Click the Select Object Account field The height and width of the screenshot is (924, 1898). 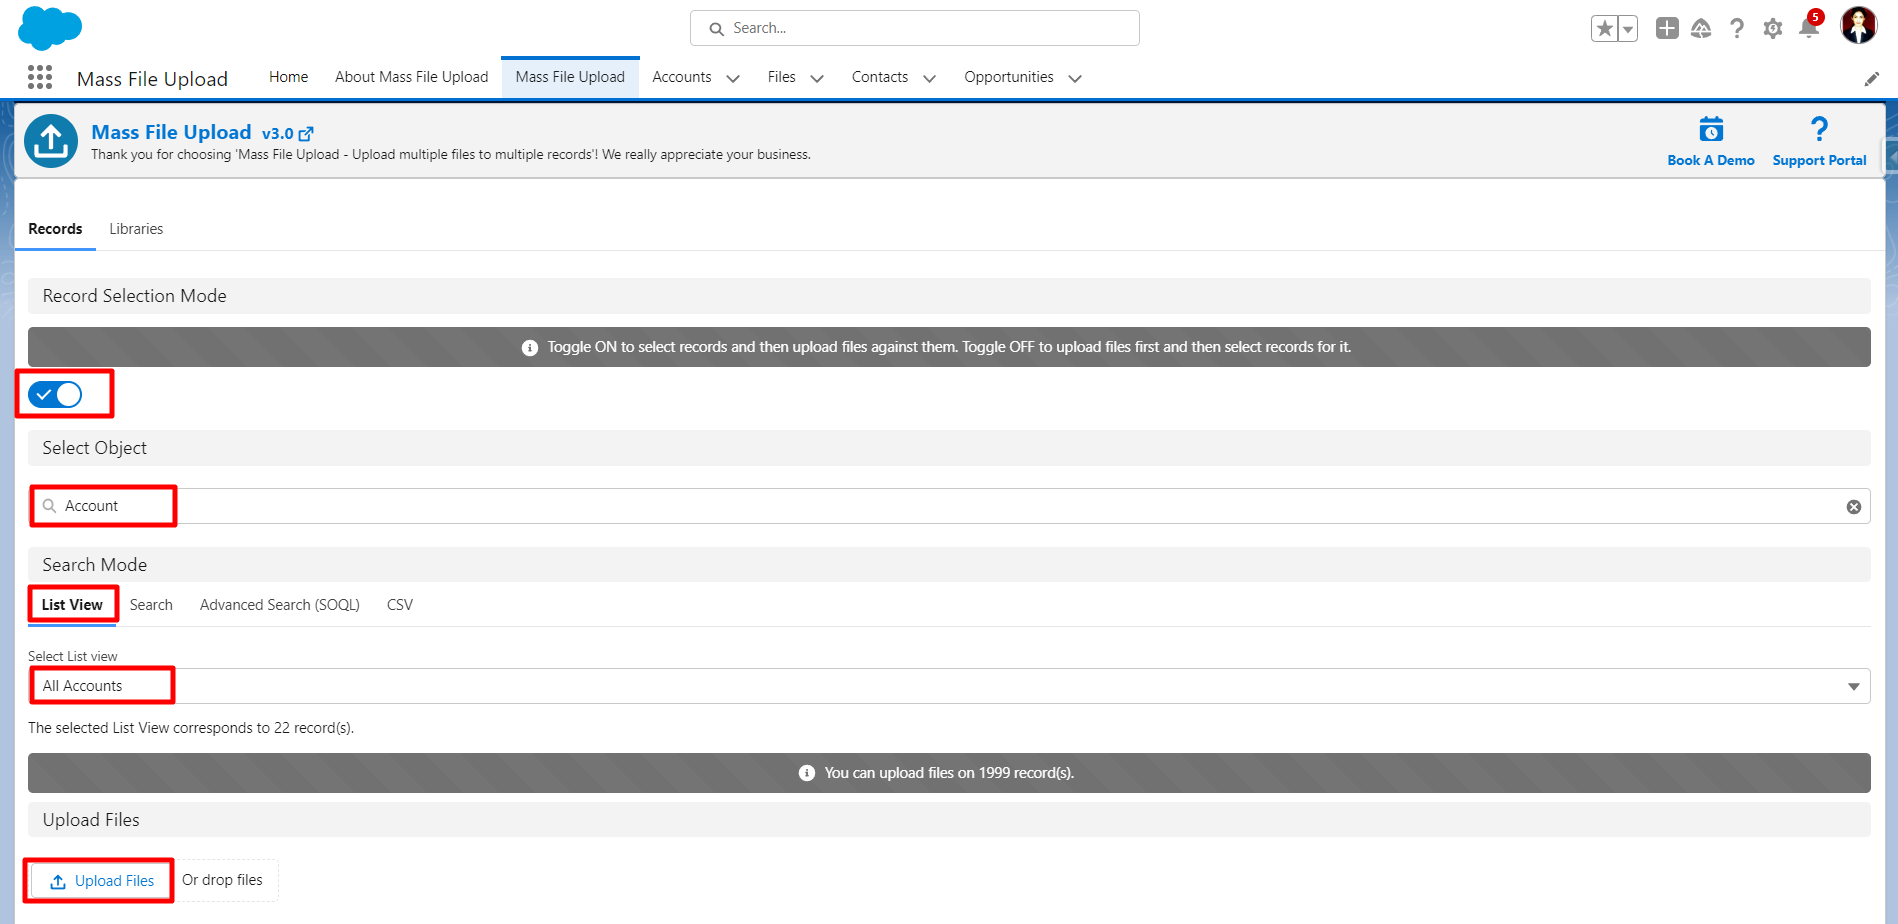click(949, 506)
